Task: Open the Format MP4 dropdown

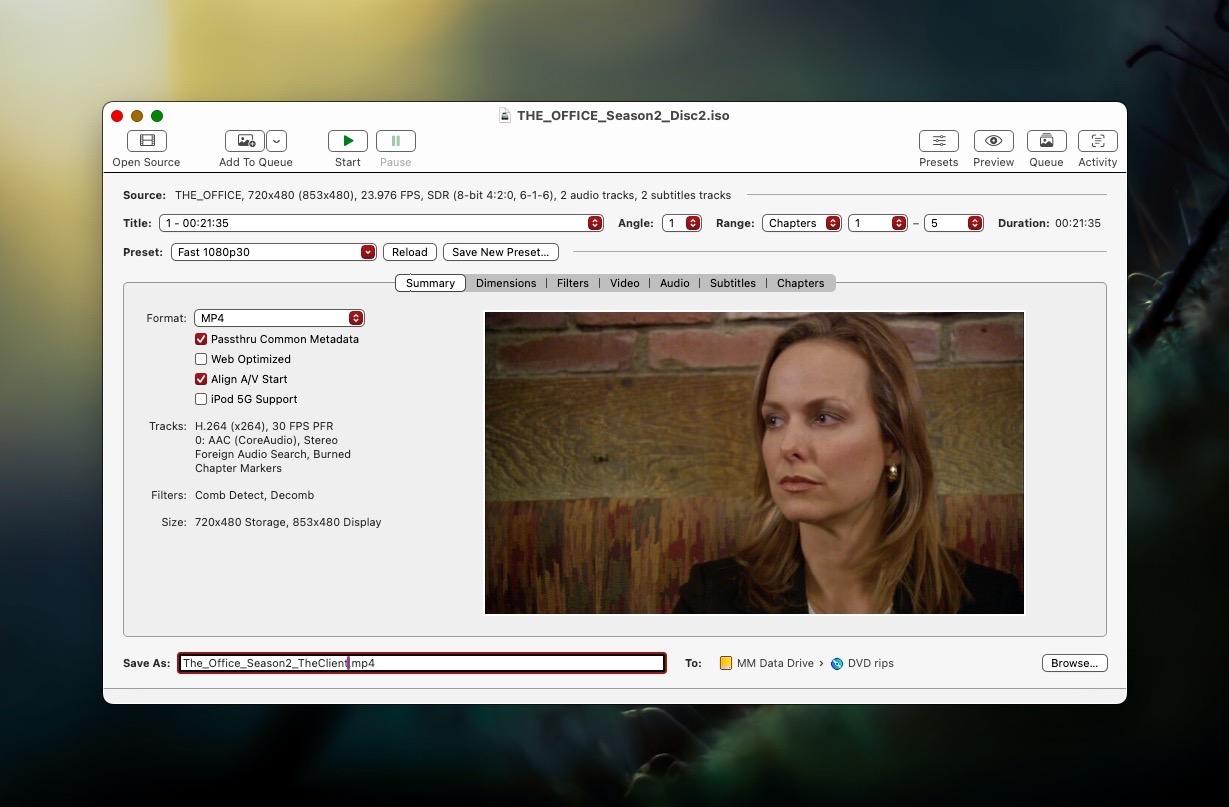Action: pos(279,318)
